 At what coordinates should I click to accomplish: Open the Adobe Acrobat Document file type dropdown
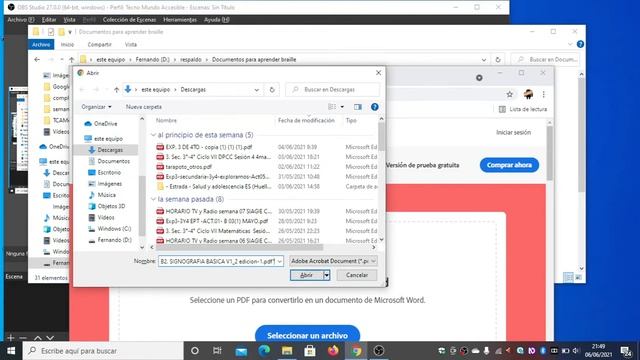click(333, 261)
